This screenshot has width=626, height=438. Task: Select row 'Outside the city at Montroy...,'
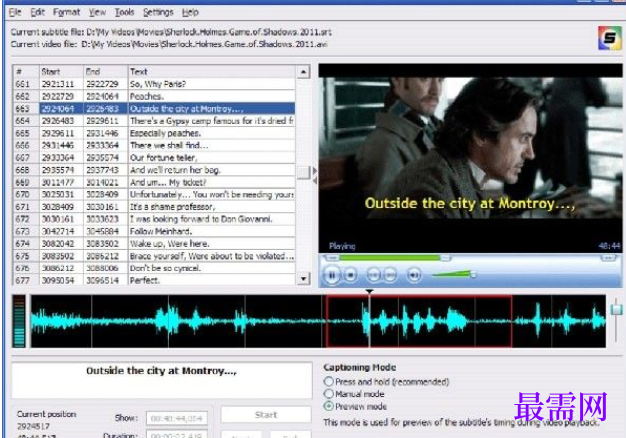pyautogui.click(x=154, y=109)
